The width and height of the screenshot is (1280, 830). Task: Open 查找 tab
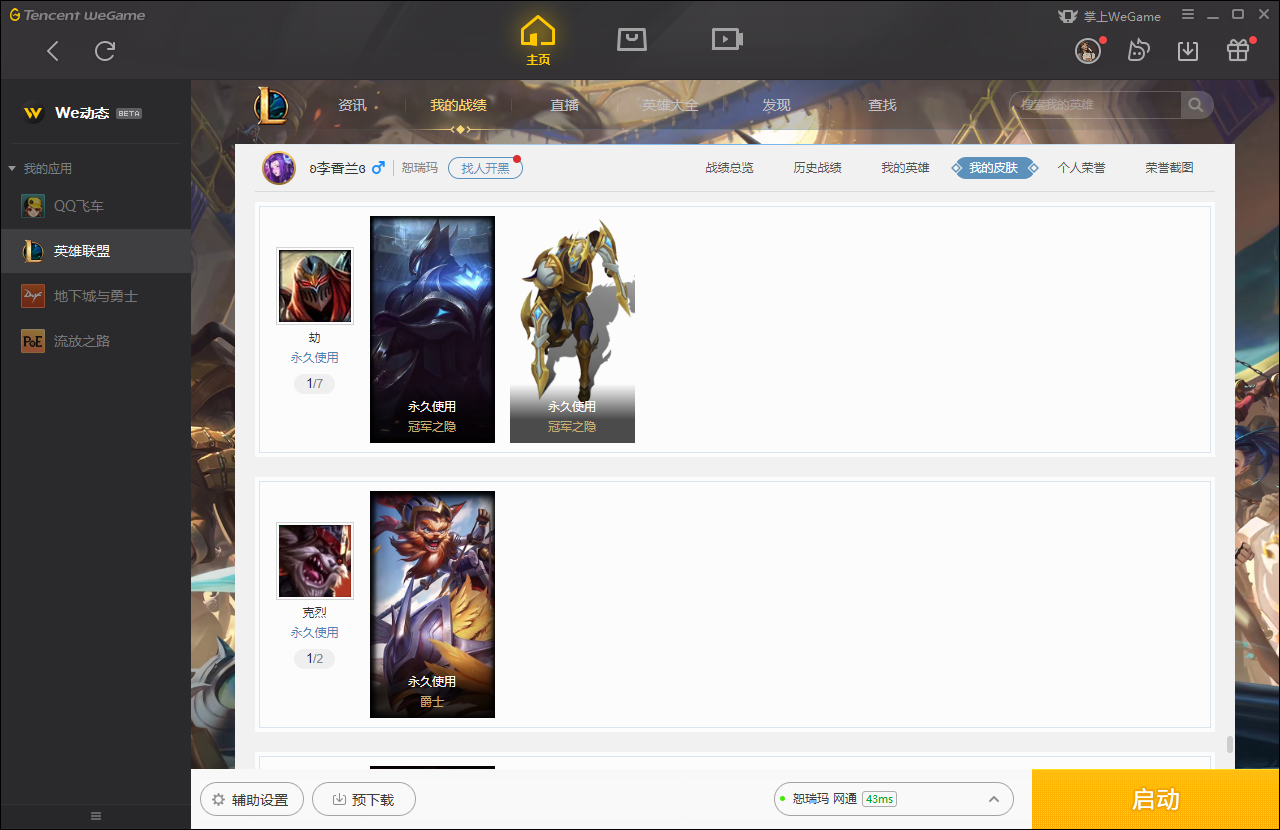point(882,105)
